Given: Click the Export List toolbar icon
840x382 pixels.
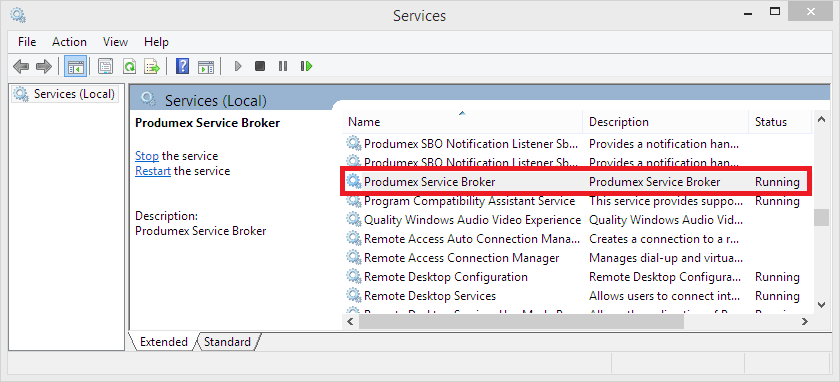Looking at the screenshot, I should pos(153,66).
